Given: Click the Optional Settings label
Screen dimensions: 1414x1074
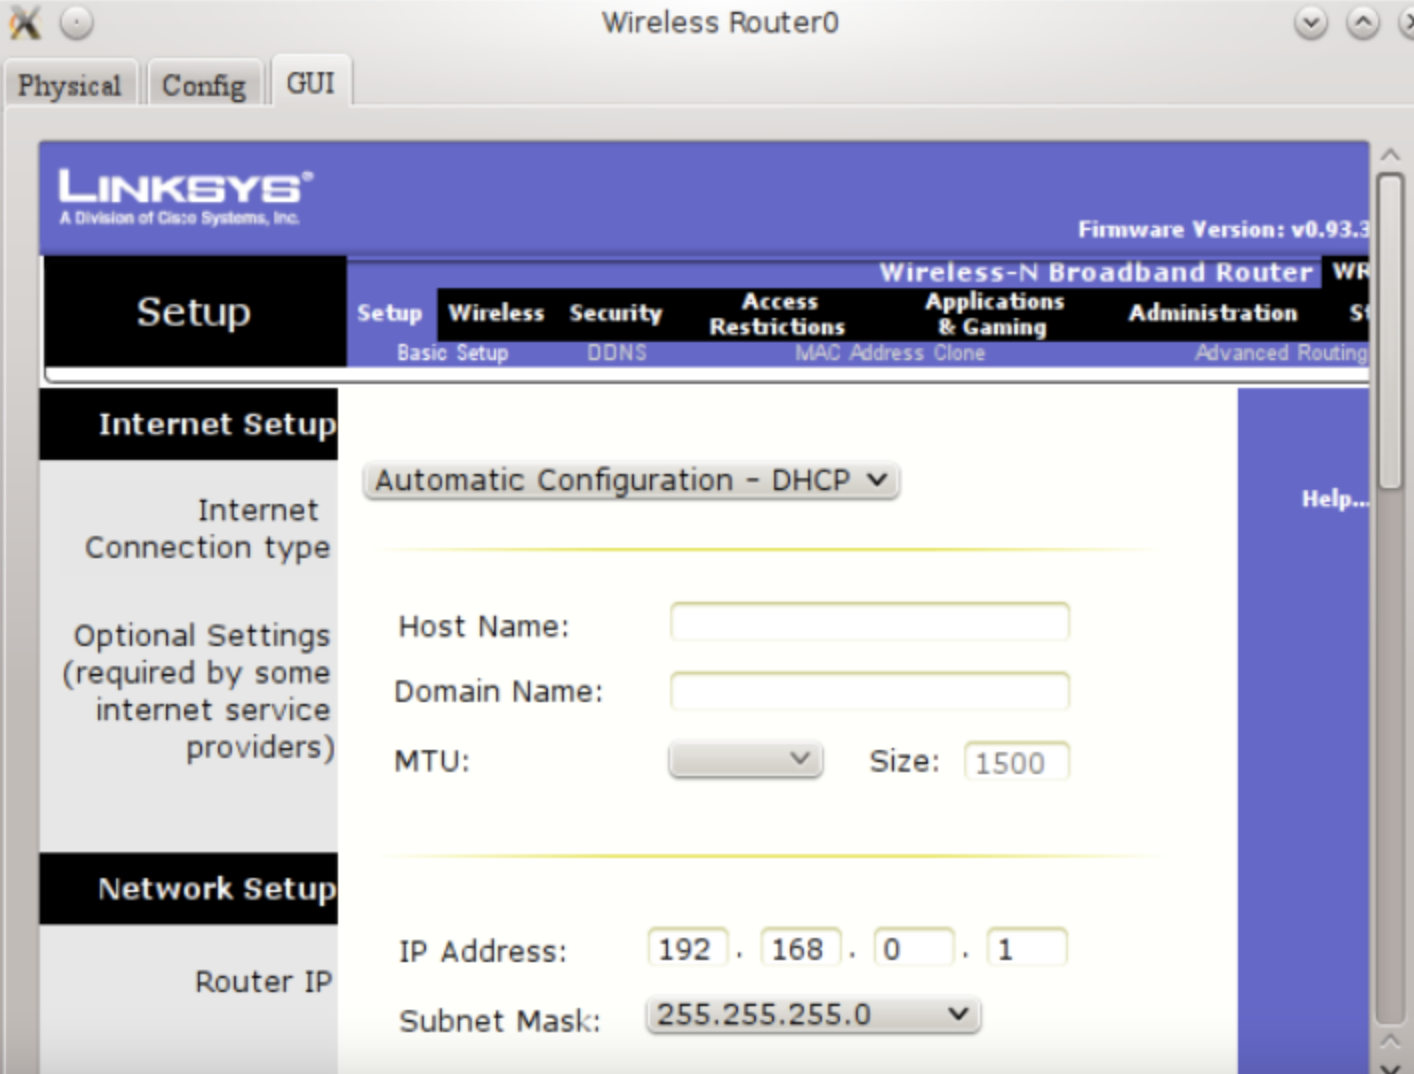Looking at the screenshot, I should click(x=199, y=691).
